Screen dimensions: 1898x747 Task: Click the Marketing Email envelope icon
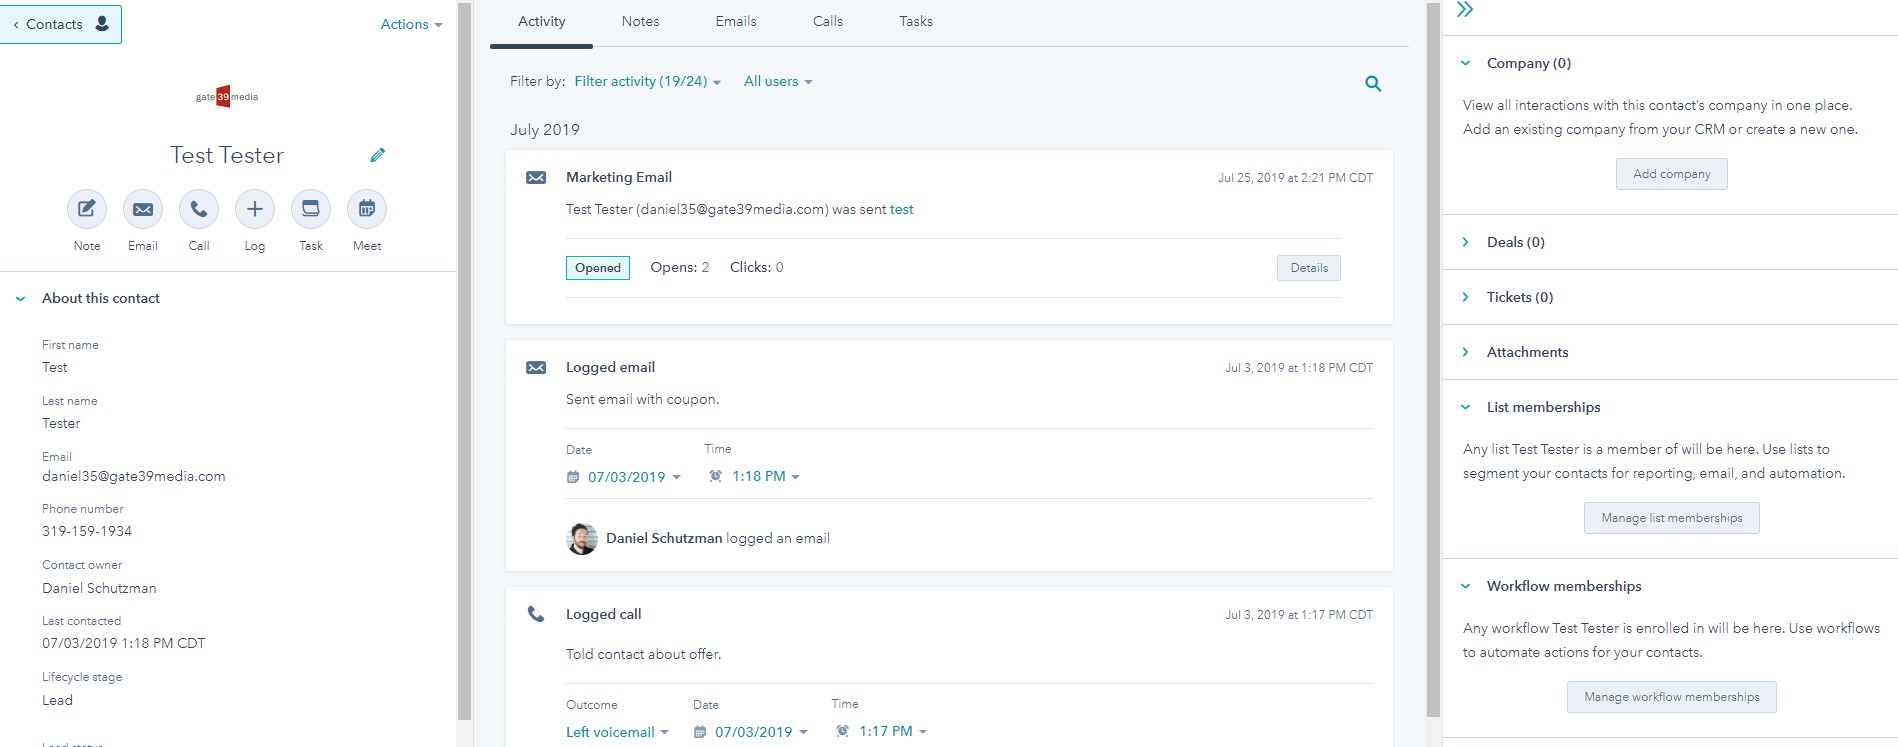tap(536, 177)
